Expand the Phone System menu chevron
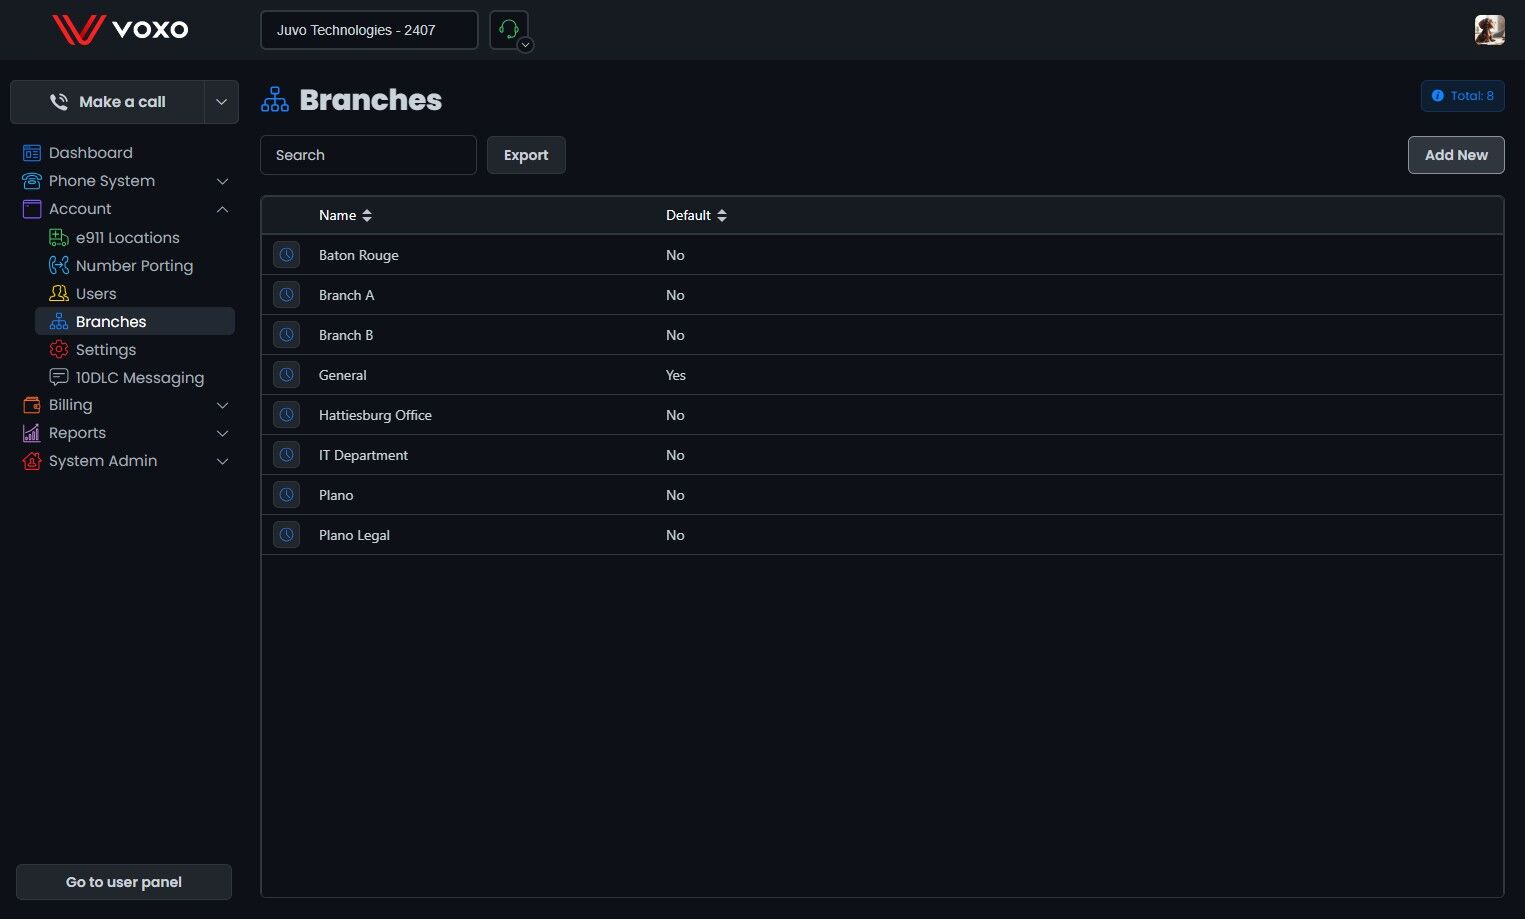1525x919 pixels. [x=223, y=181]
